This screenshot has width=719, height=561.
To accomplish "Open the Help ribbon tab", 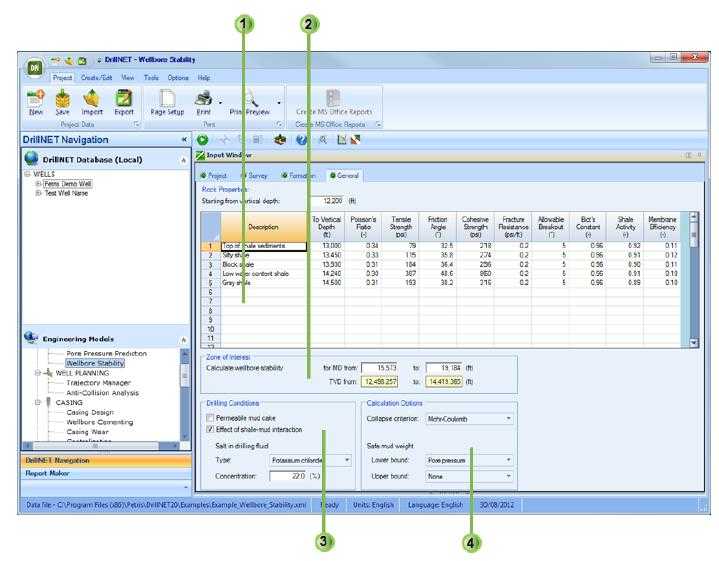I will [204, 78].
